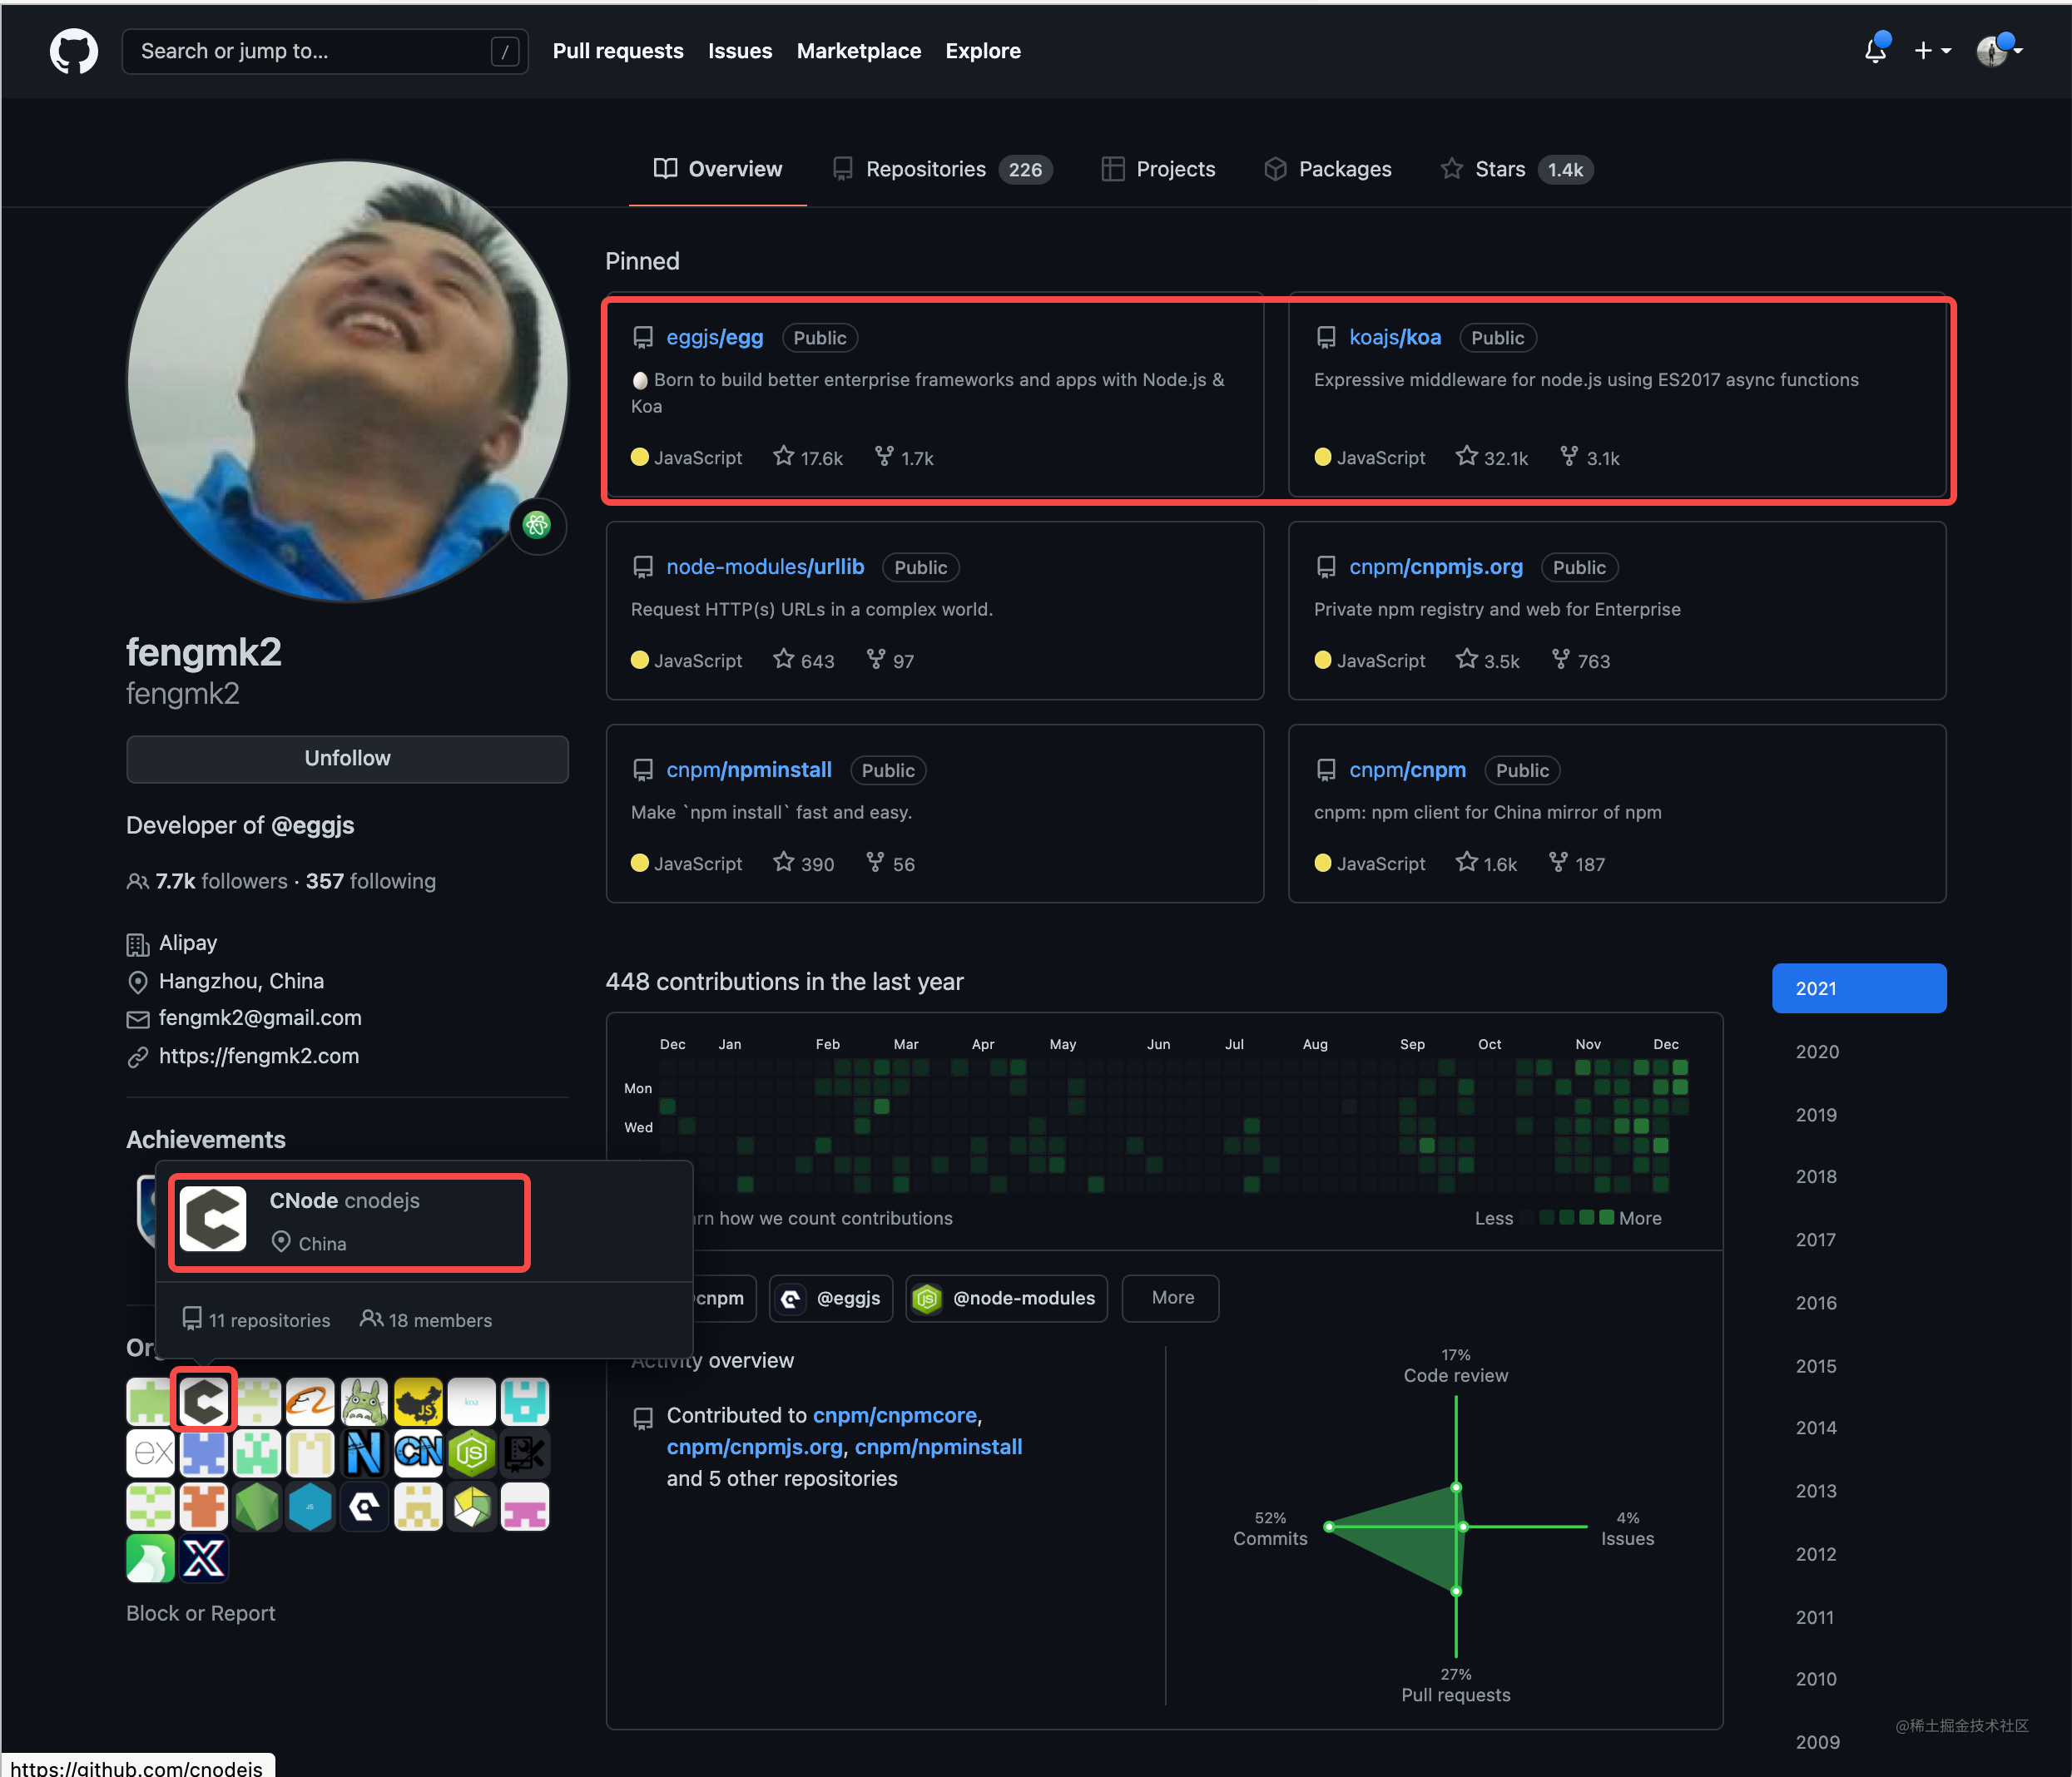Open the green bird logo organization
2072x1777 pixels.
[151, 1559]
